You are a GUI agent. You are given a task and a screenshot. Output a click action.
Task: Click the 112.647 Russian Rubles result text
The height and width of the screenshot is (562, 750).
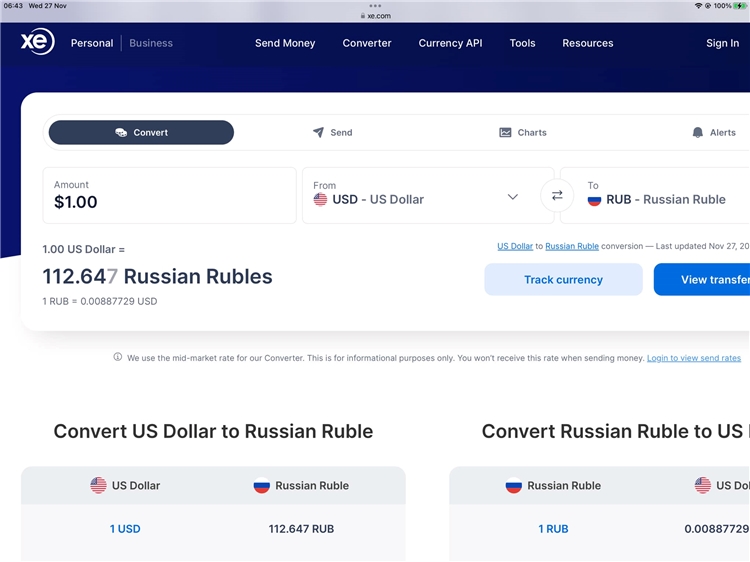click(157, 276)
